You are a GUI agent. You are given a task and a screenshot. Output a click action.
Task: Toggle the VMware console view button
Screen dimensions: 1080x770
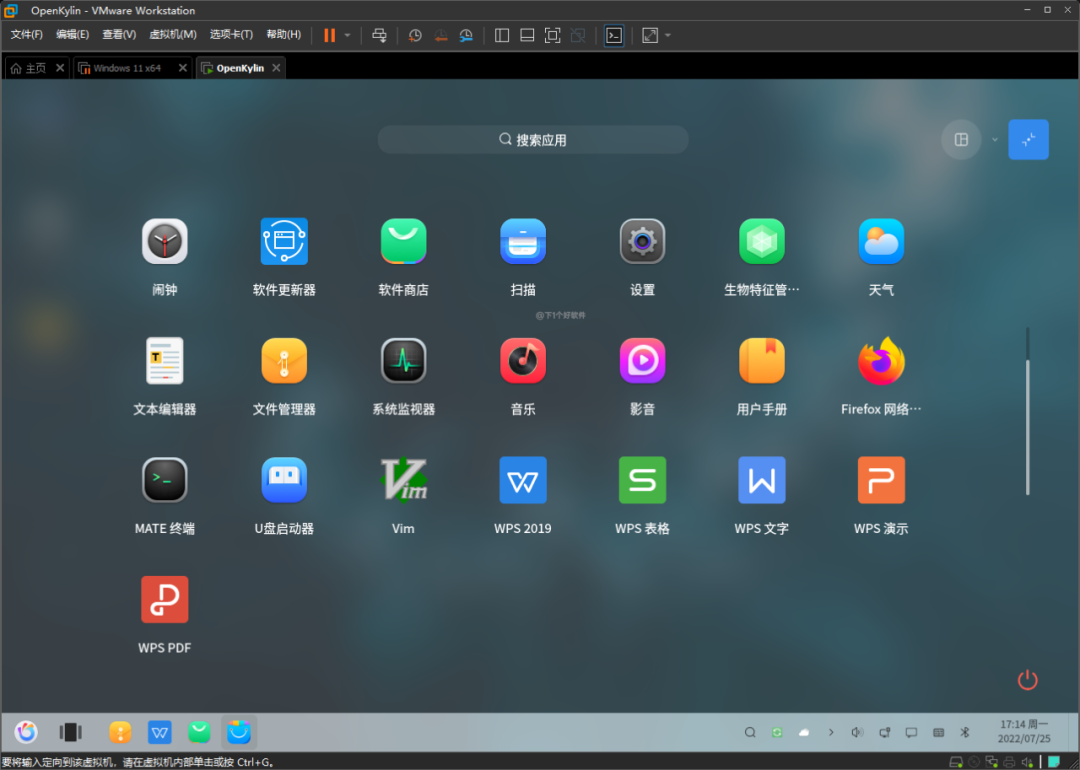click(614, 35)
